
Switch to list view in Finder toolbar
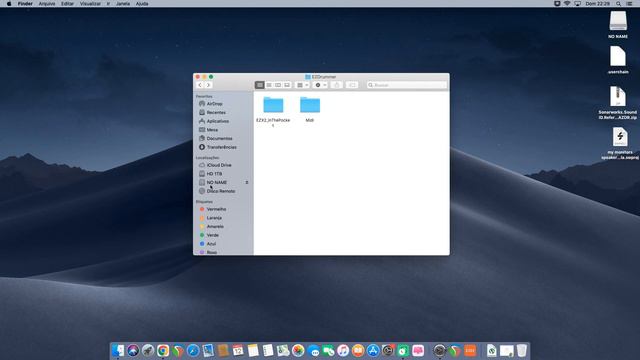pyautogui.click(x=269, y=85)
